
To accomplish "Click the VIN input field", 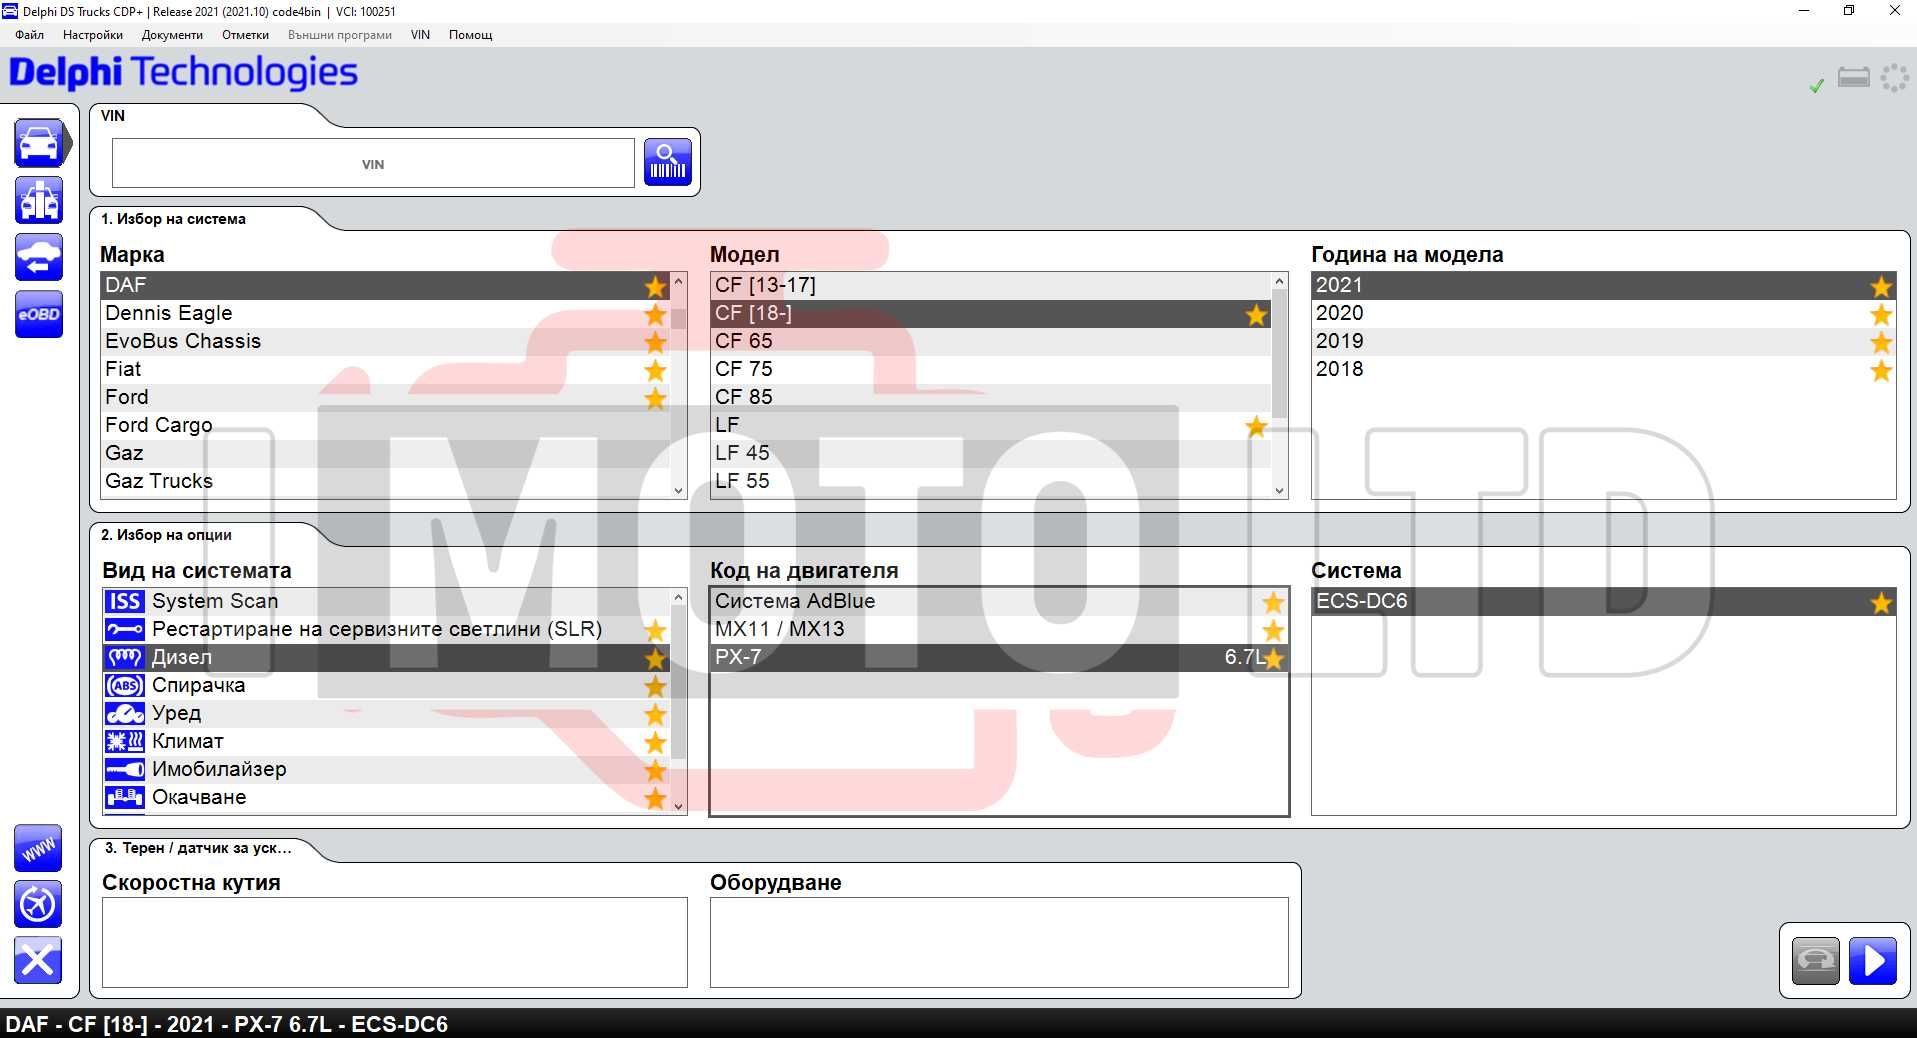I will [373, 163].
